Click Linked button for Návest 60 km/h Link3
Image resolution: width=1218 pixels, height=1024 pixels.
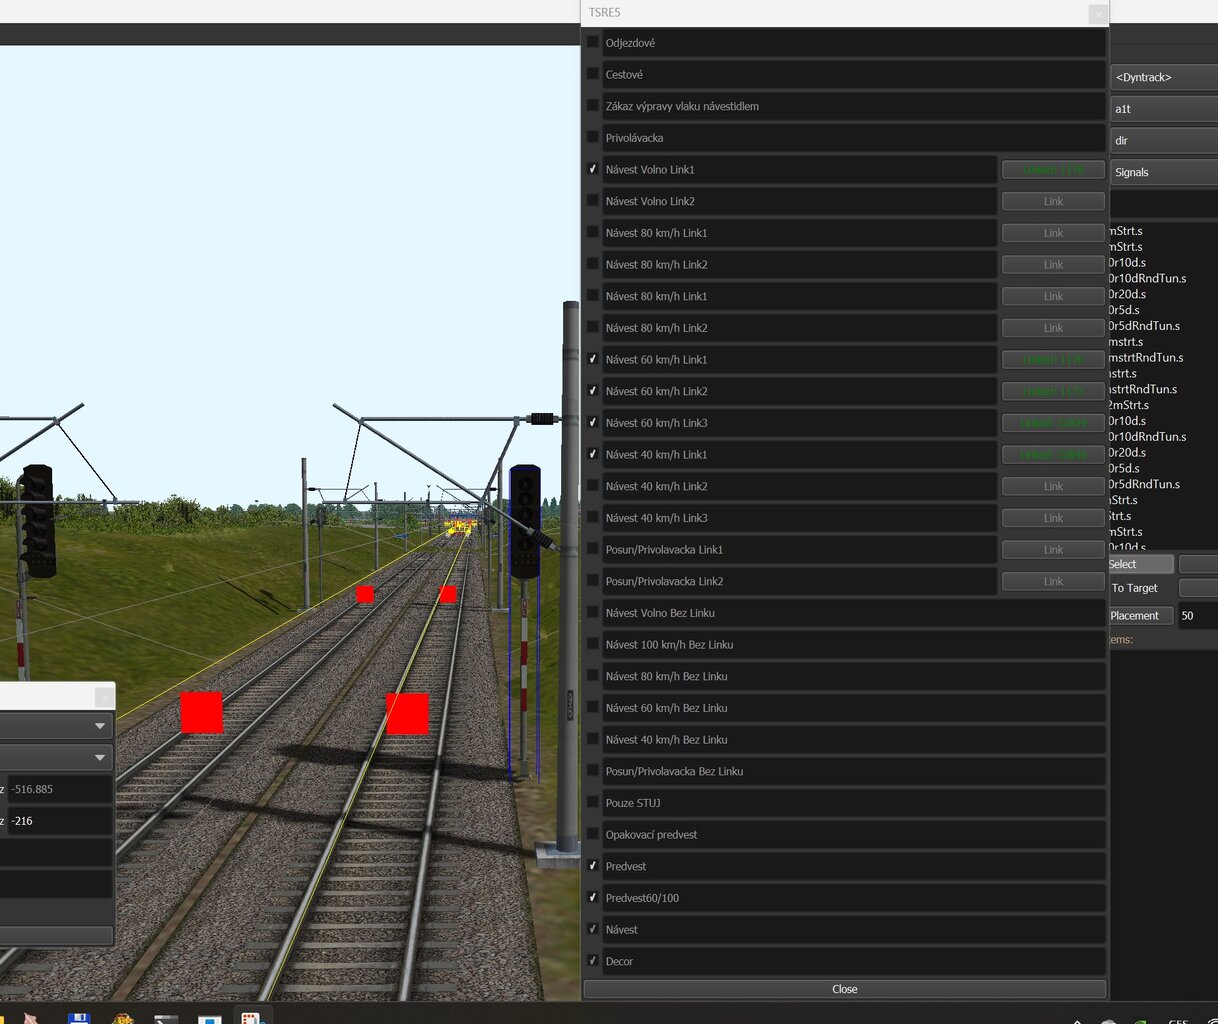[x=1053, y=423]
